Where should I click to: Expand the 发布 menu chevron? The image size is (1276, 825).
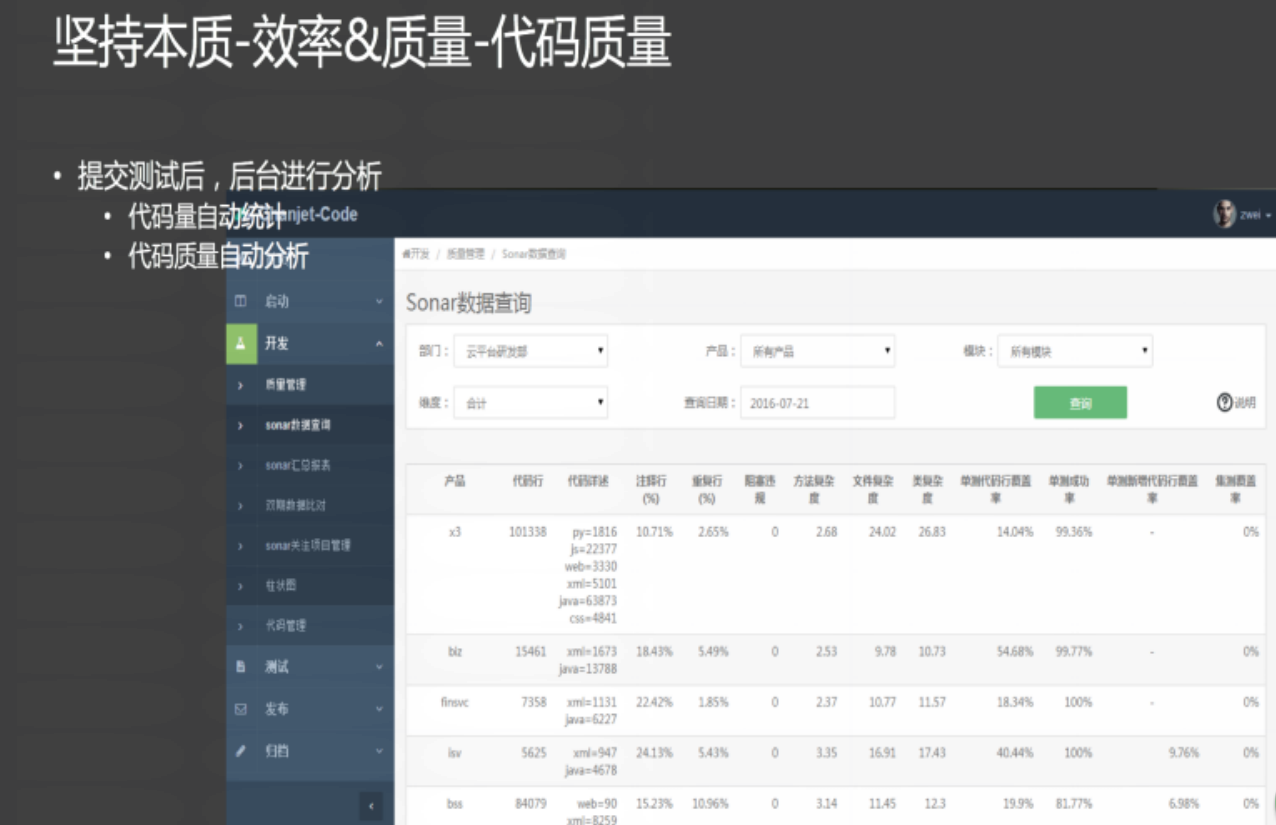tap(379, 709)
